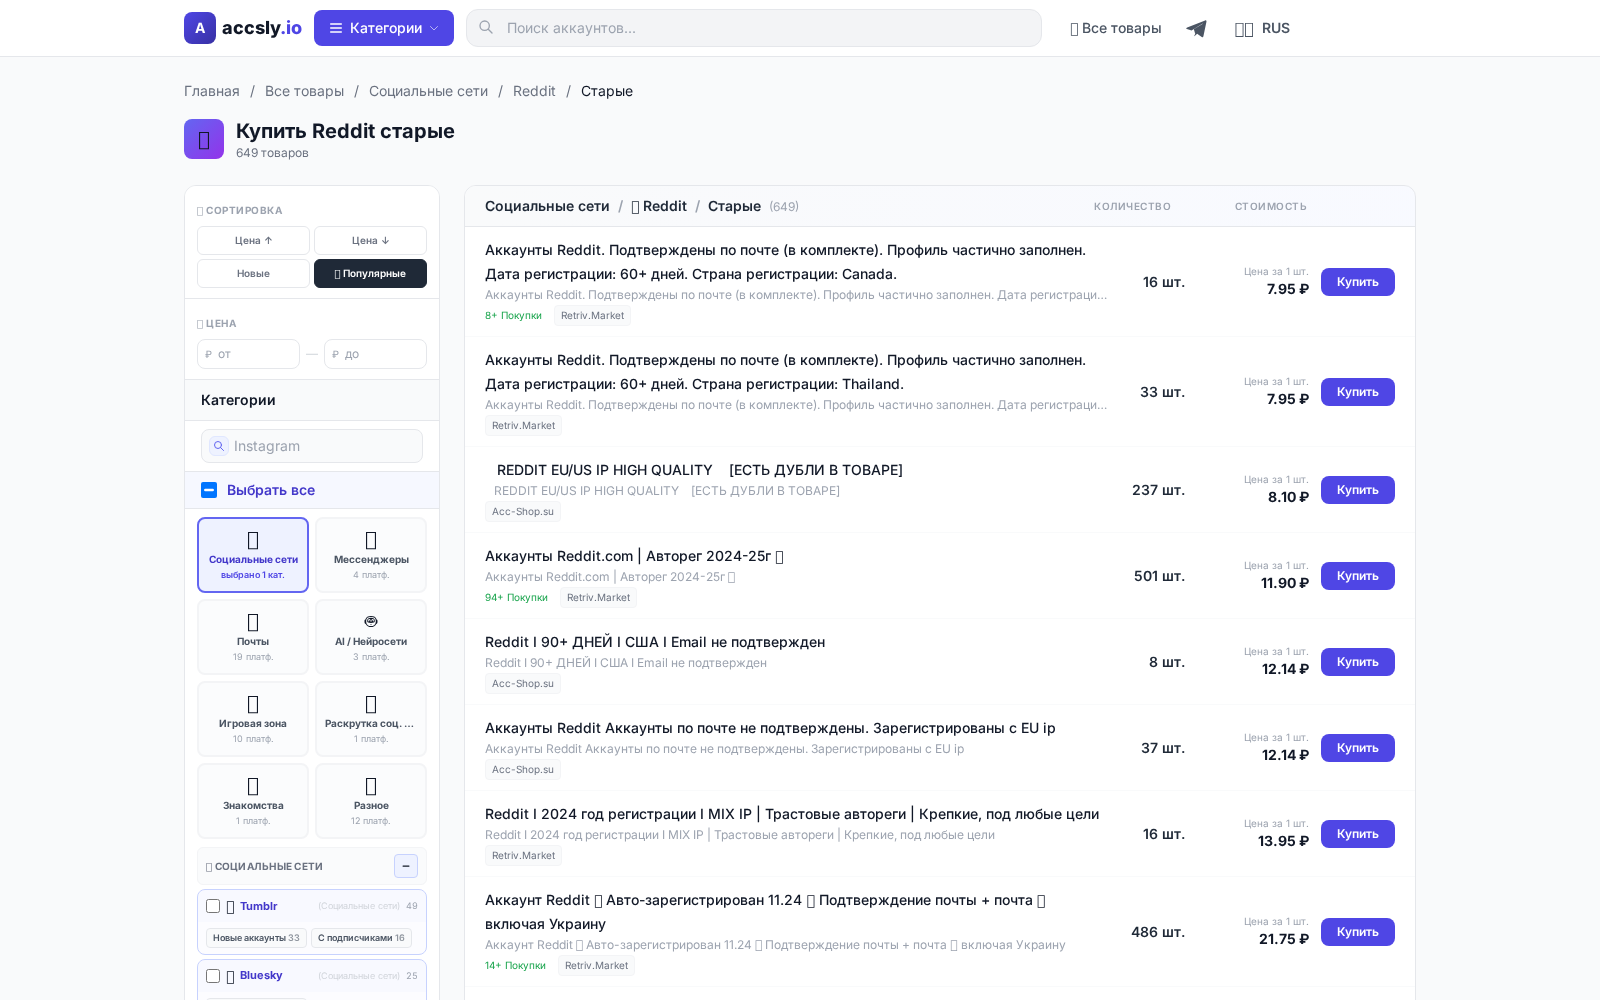This screenshot has height=1000, width=1600.
Task: Focus the Поиск аккаунтов search field
Action: click(754, 28)
